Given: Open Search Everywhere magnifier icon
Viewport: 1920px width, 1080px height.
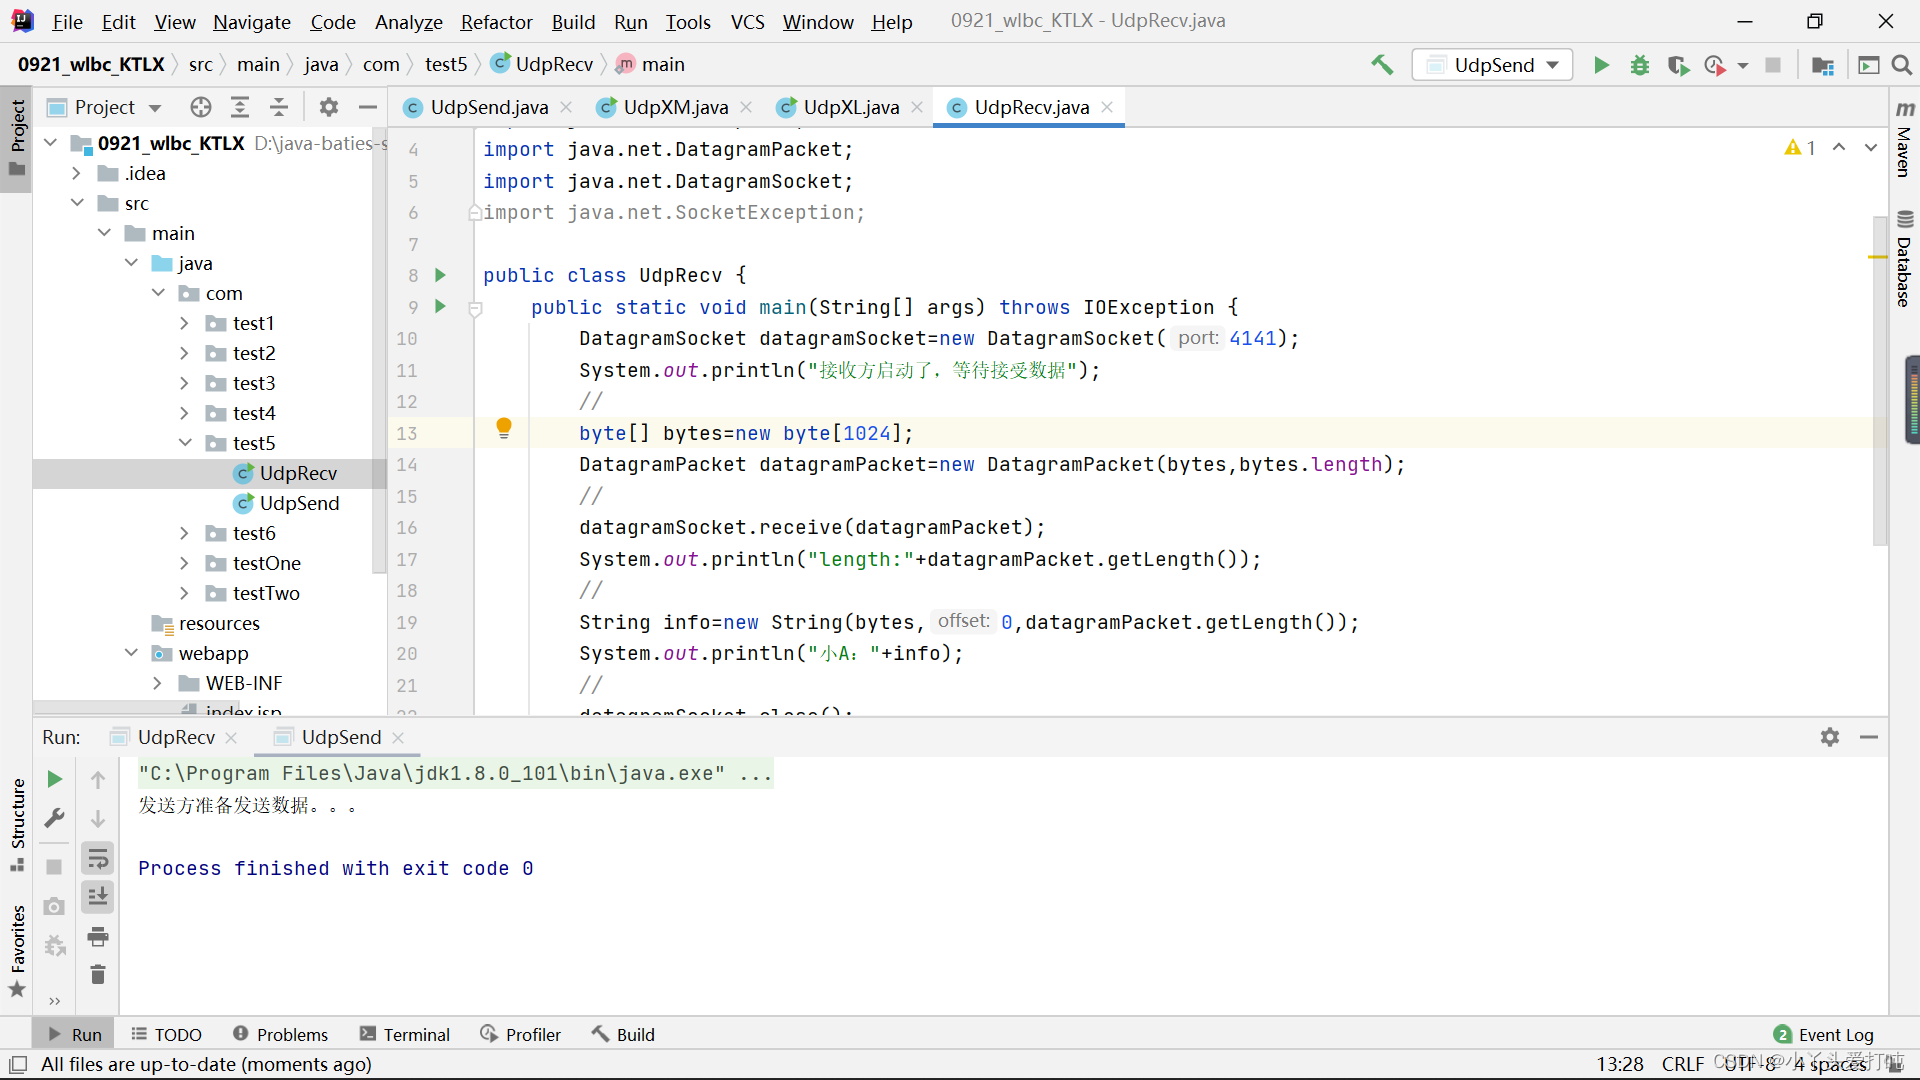Looking at the screenshot, I should 1902,65.
